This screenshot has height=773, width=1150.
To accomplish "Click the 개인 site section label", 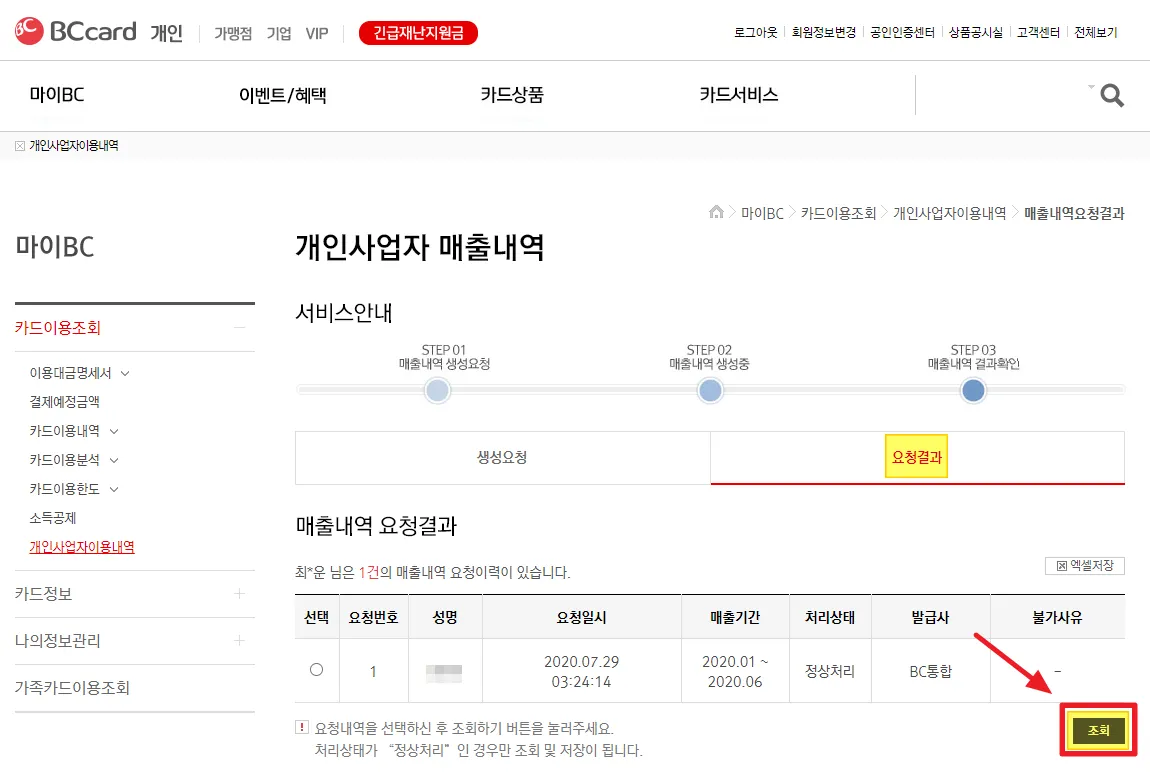I will [x=166, y=33].
